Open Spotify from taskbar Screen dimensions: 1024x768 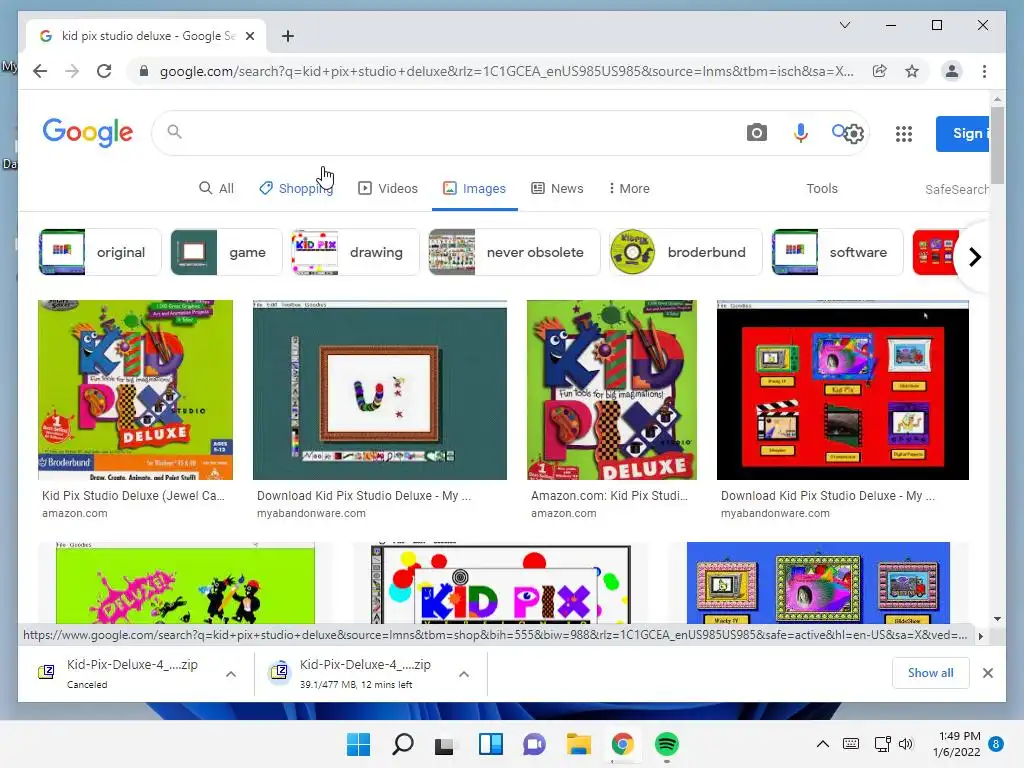coord(667,744)
